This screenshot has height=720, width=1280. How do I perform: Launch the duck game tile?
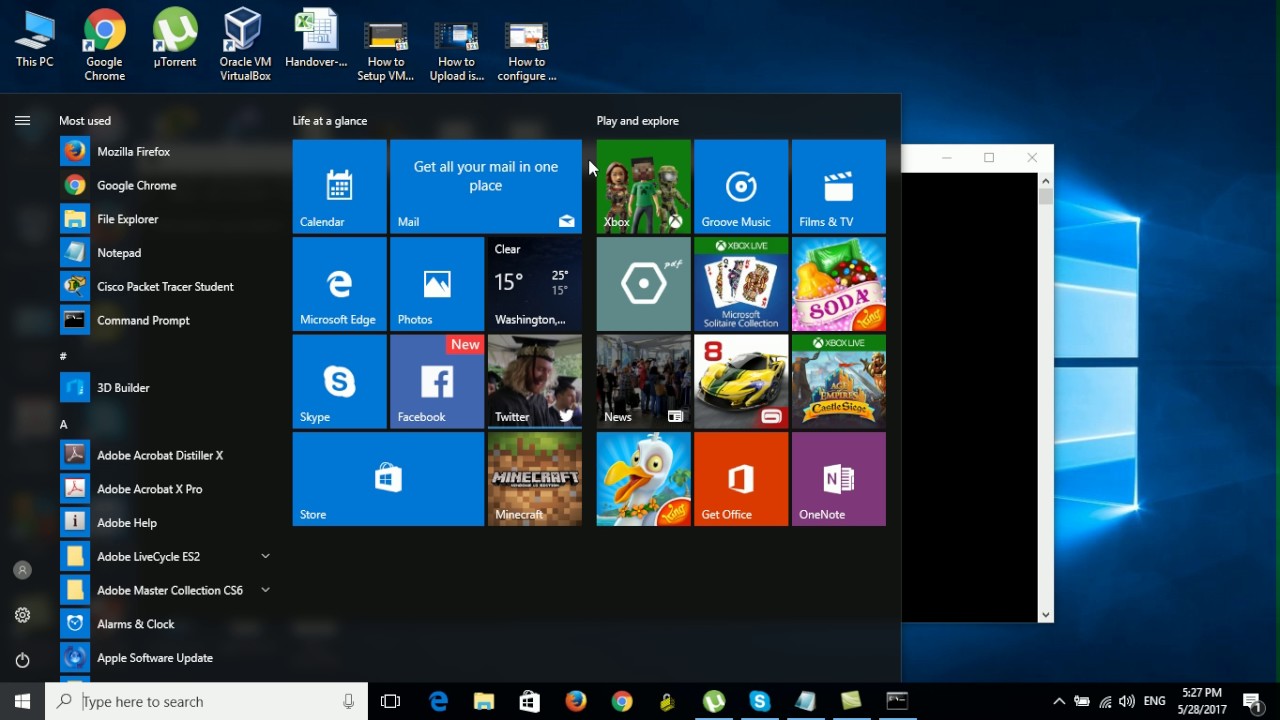tap(643, 479)
